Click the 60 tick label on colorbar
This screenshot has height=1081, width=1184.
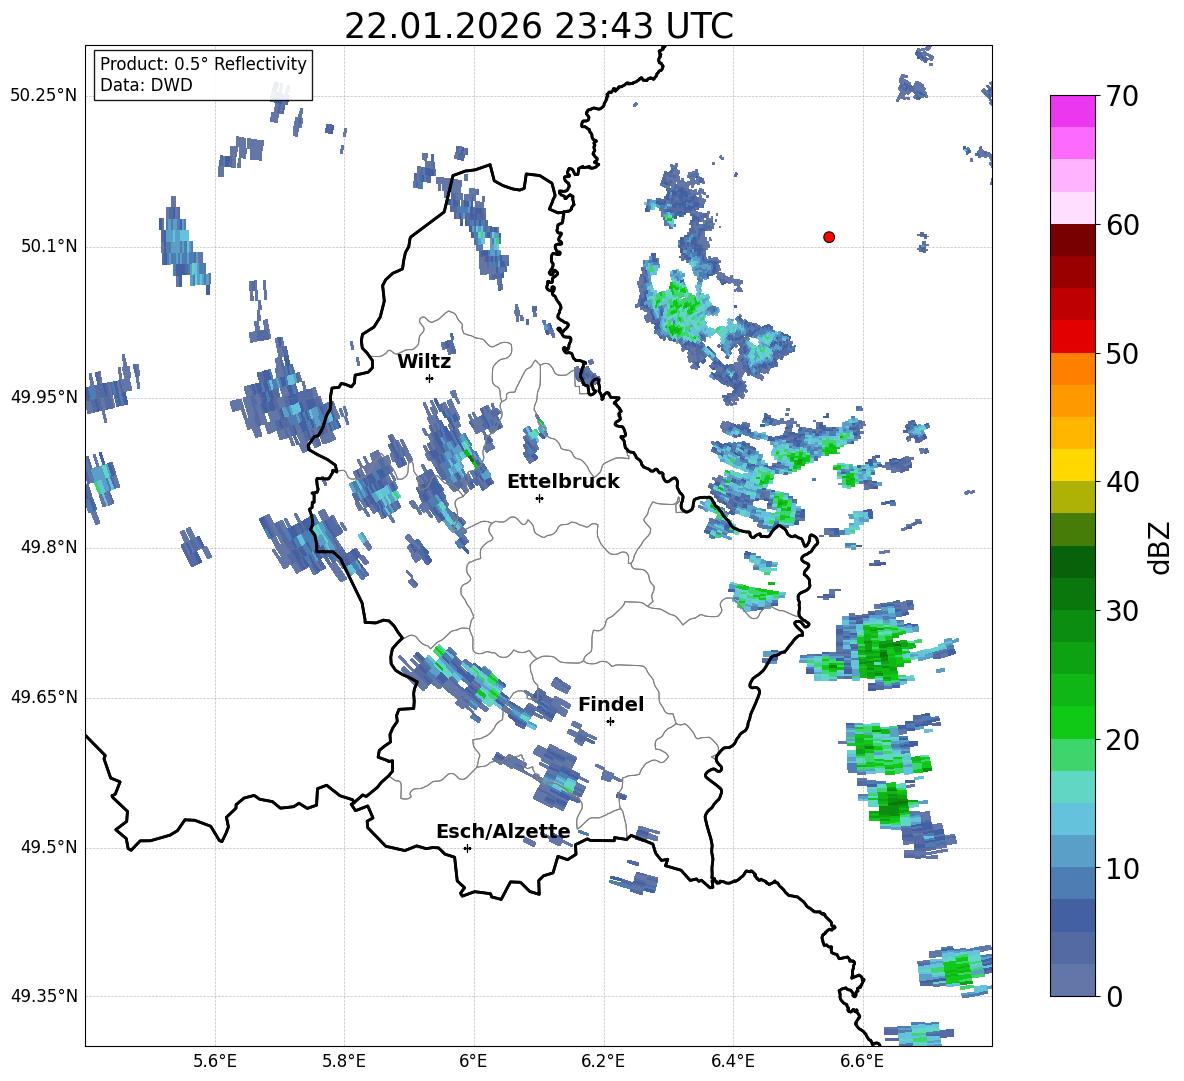pyautogui.click(x=1121, y=225)
